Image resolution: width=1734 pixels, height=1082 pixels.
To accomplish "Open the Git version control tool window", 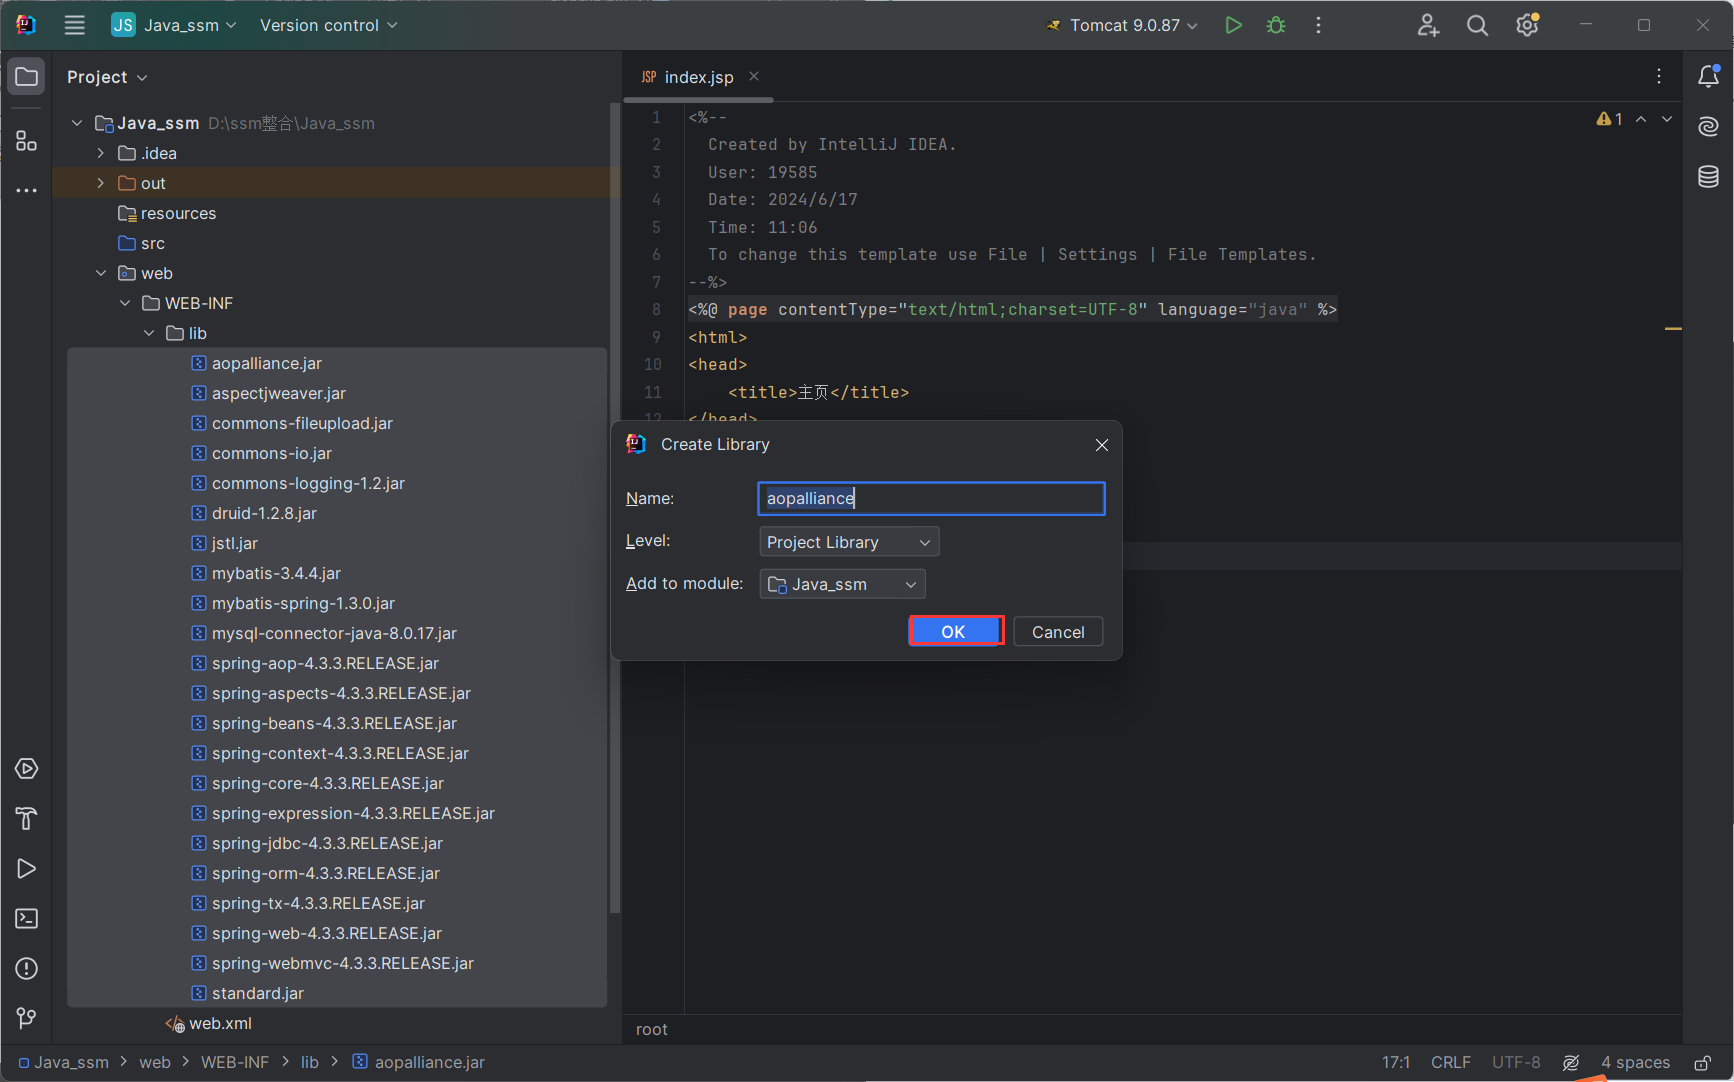I will (27, 1018).
